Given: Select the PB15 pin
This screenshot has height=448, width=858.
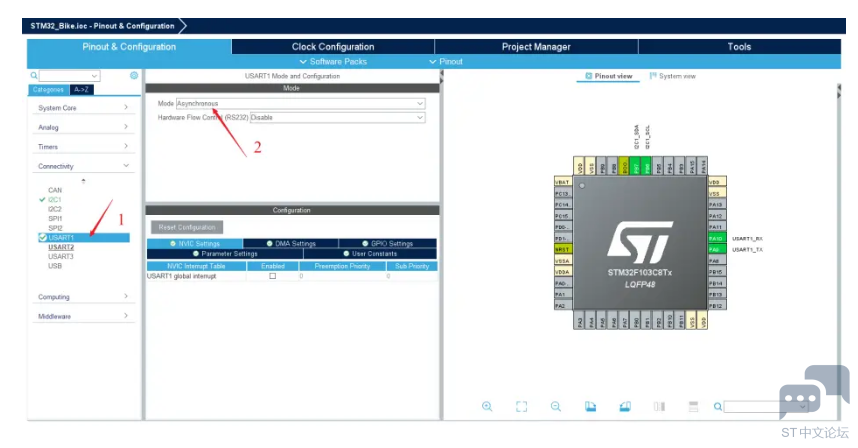Looking at the screenshot, I should coord(717,272).
